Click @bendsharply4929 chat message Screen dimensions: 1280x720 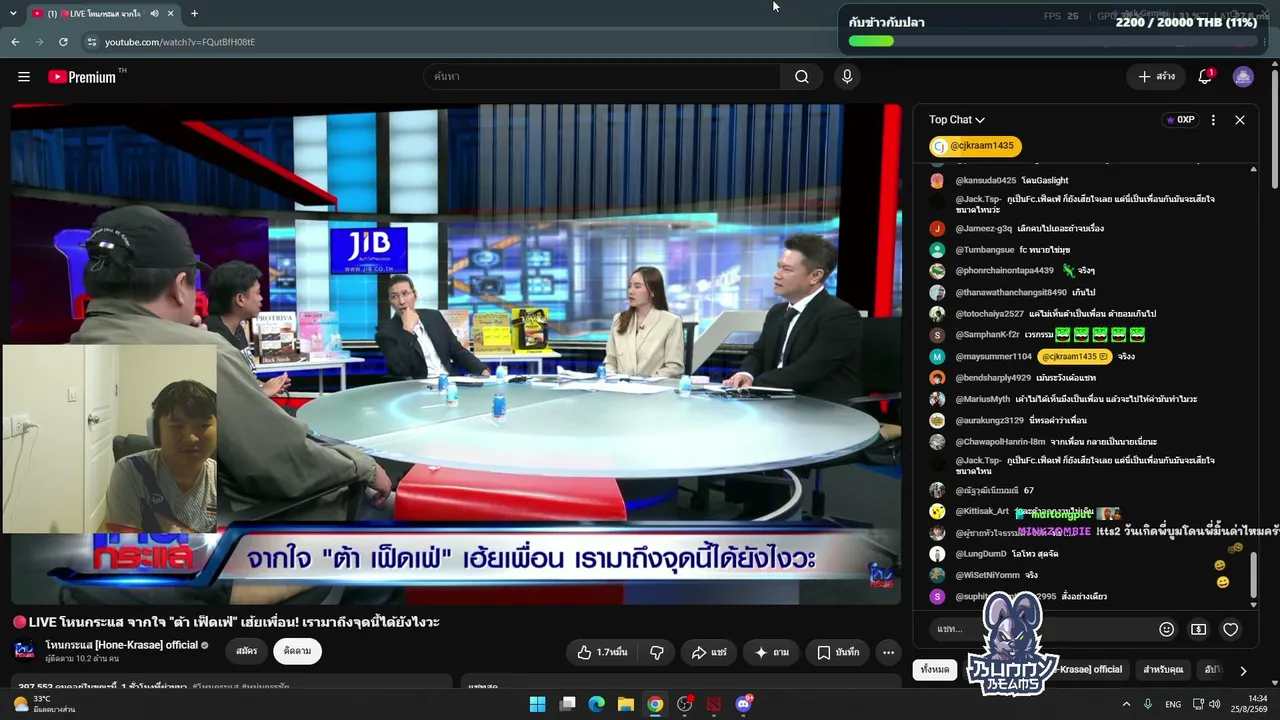pyautogui.click(x=1066, y=378)
